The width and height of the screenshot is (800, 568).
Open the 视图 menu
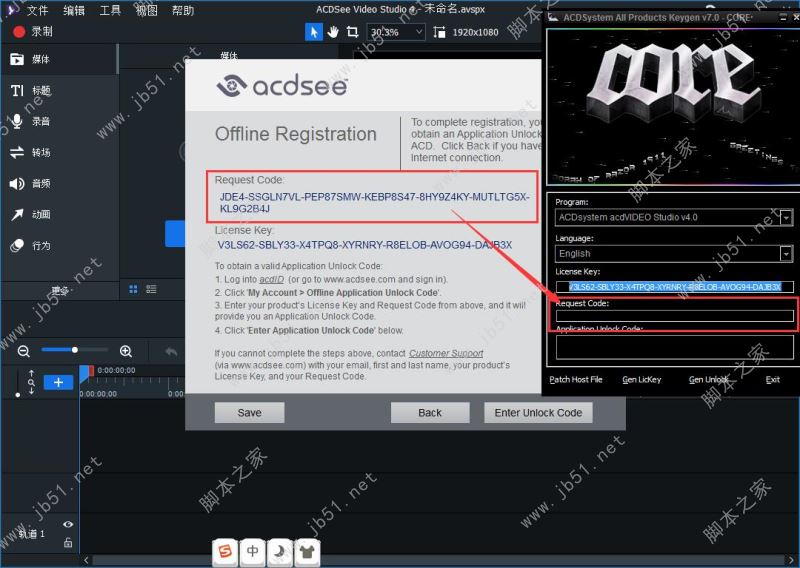pos(146,10)
